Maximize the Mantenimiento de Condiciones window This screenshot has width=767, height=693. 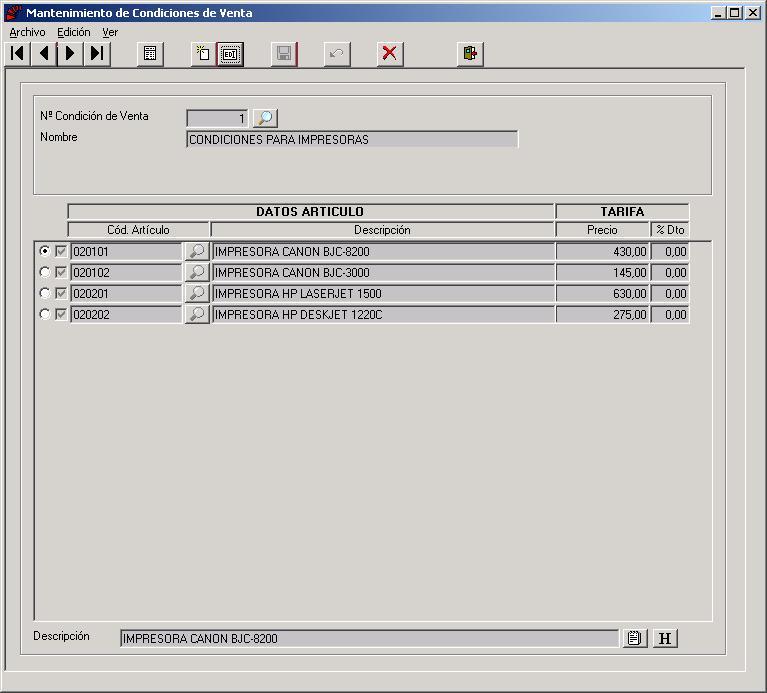(735, 13)
